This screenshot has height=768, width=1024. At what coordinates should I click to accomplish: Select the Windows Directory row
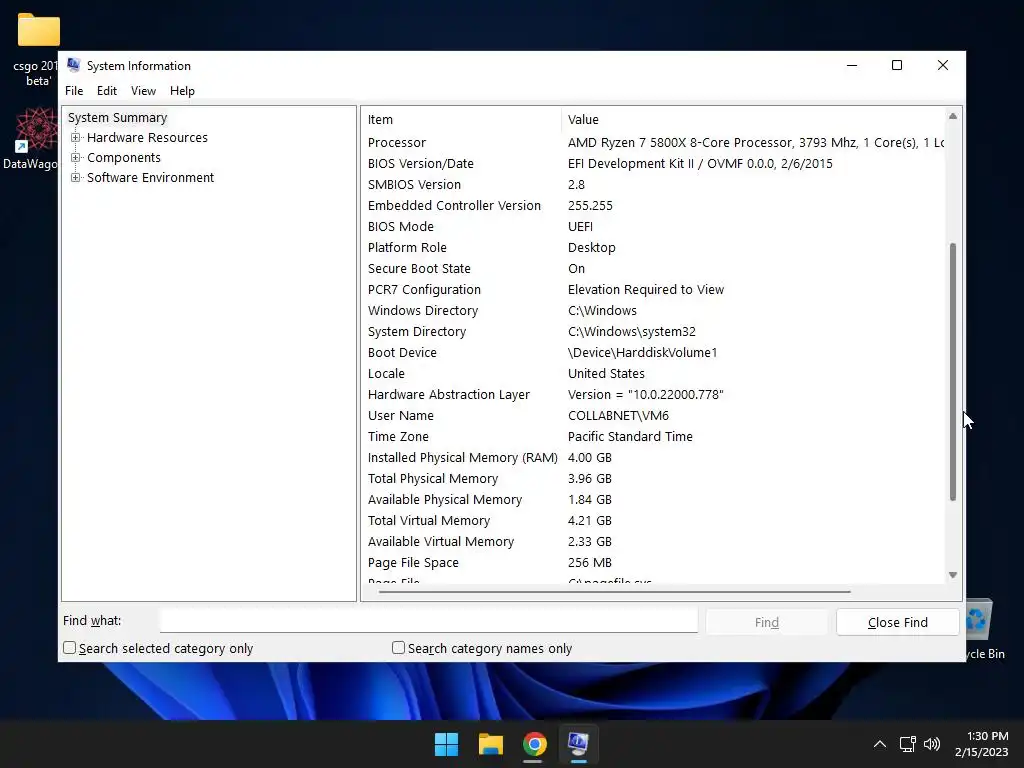(x=653, y=310)
